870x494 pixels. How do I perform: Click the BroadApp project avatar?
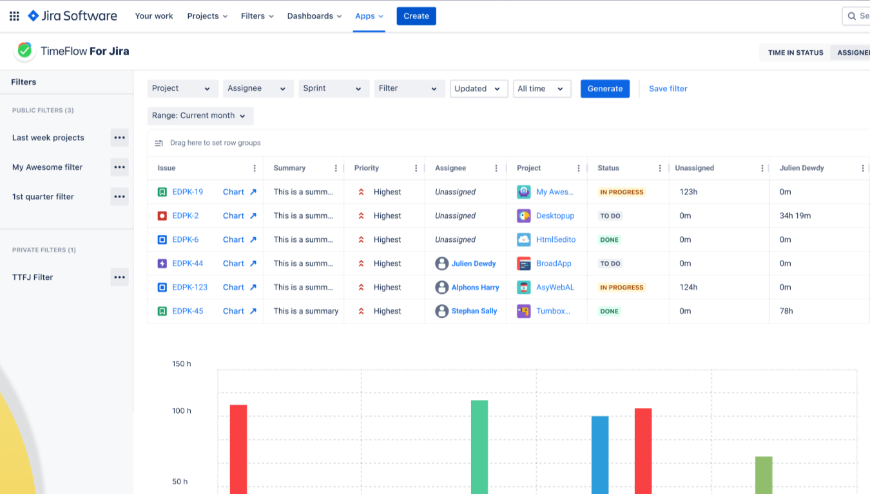click(524, 264)
